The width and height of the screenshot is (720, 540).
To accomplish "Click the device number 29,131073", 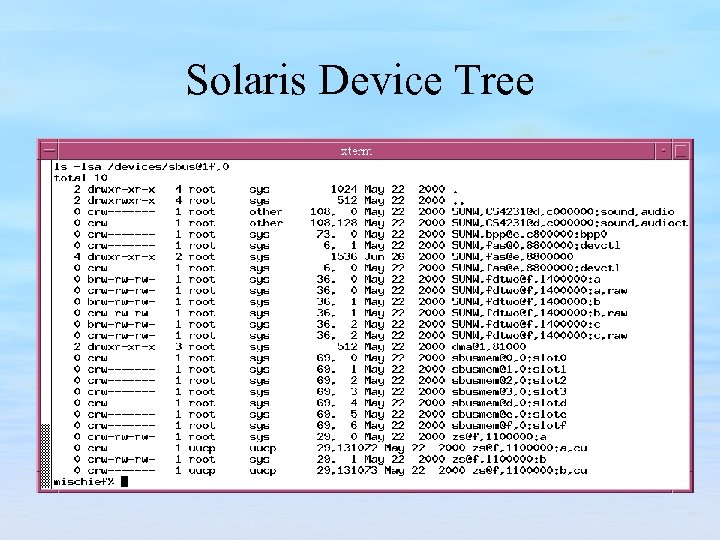I will [347, 470].
